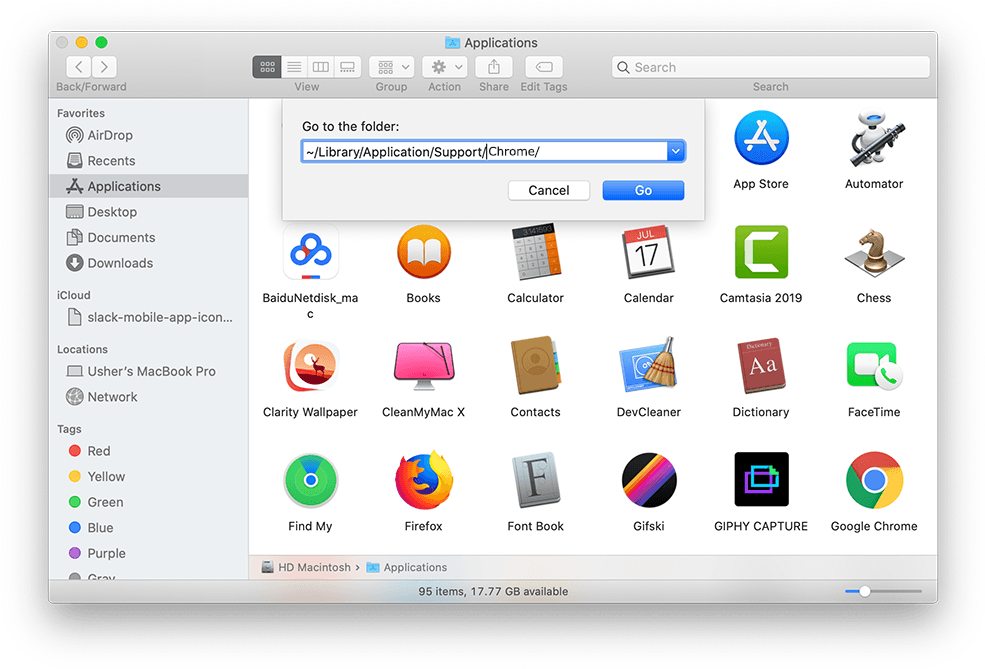Select Downloads in the sidebar
Screen dimensions: 985x669
pos(119,263)
